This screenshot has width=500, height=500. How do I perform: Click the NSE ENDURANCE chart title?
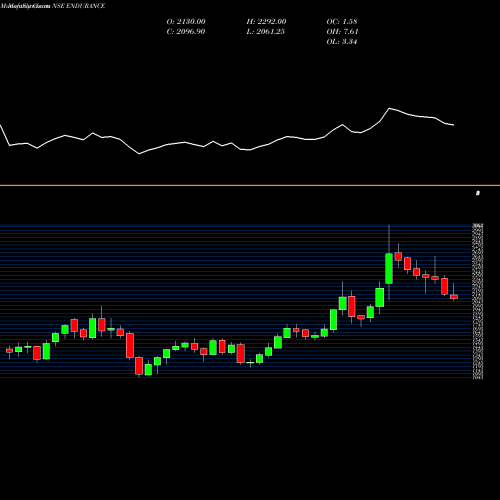79,6
